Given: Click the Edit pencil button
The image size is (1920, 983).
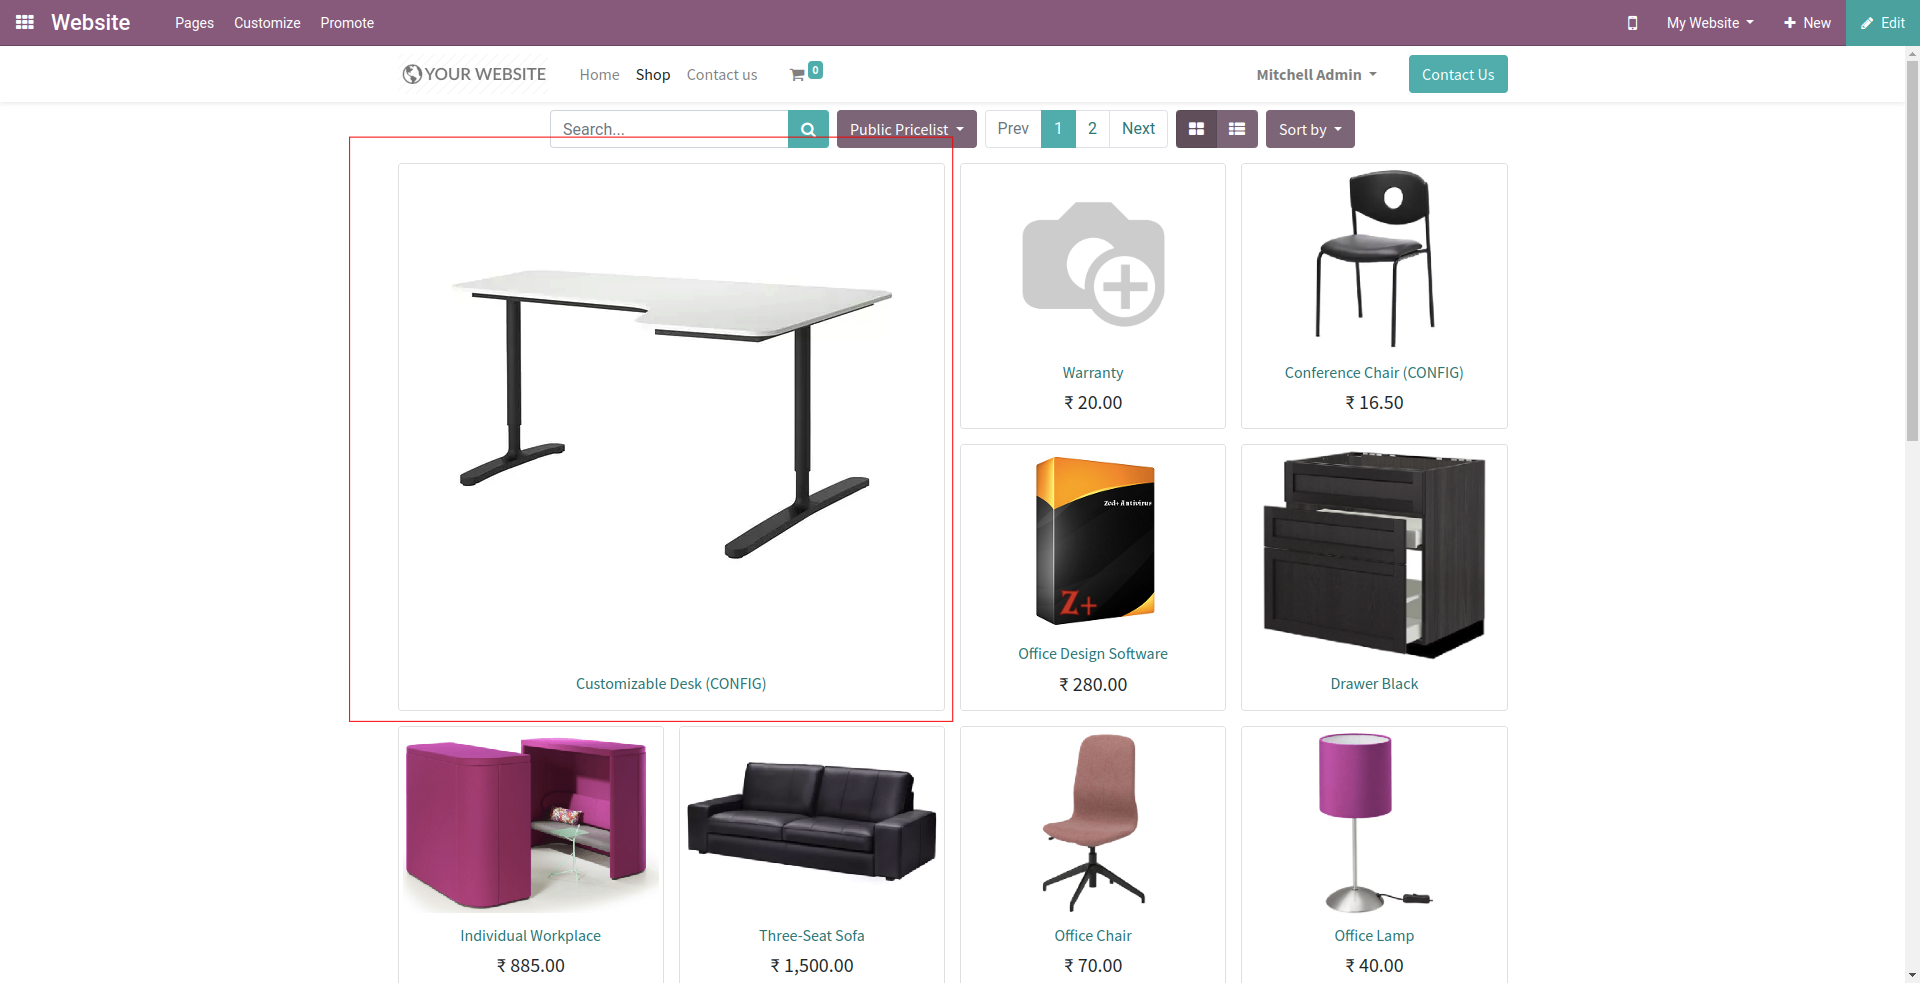Looking at the screenshot, I should pyautogui.click(x=1883, y=23).
